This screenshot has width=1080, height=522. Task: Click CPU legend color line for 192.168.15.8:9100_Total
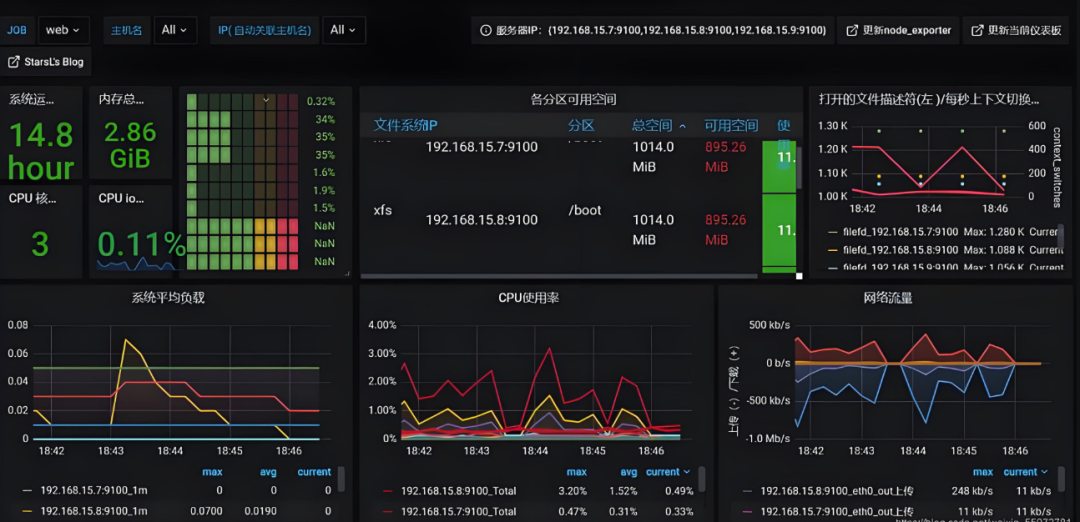pyautogui.click(x=388, y=491)
